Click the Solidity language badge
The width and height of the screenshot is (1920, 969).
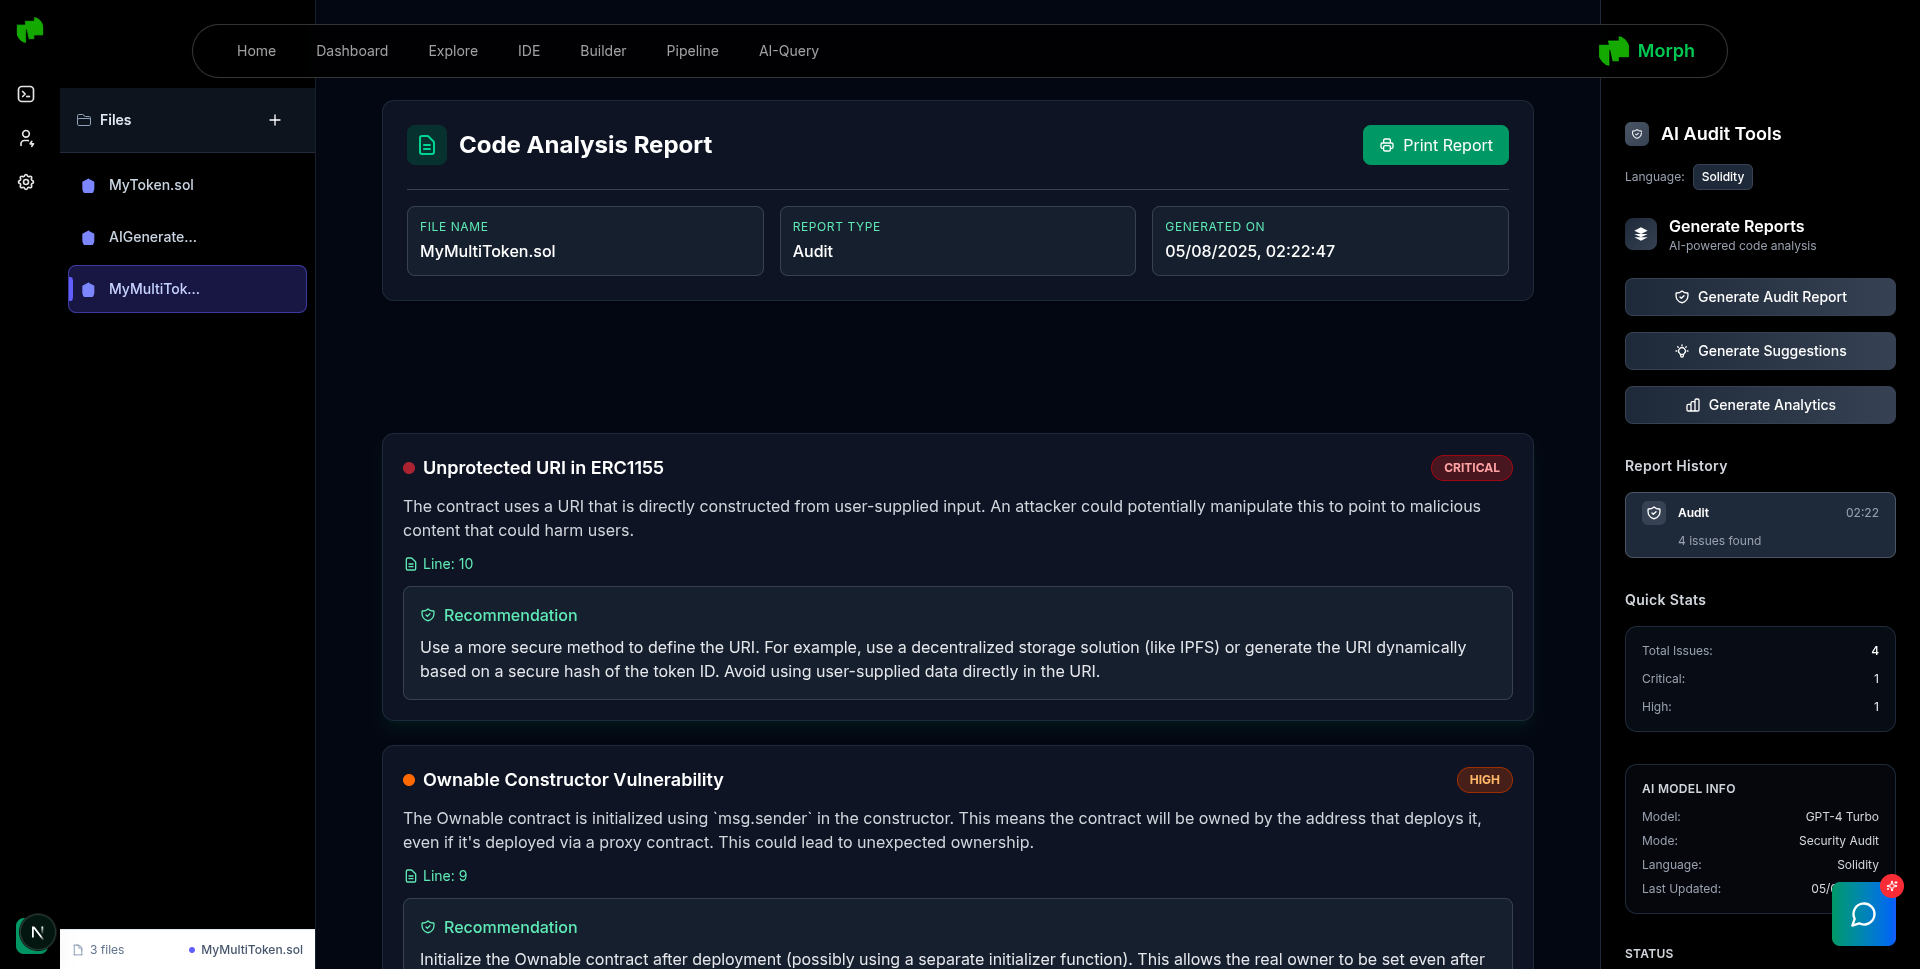coord(1722,177)
